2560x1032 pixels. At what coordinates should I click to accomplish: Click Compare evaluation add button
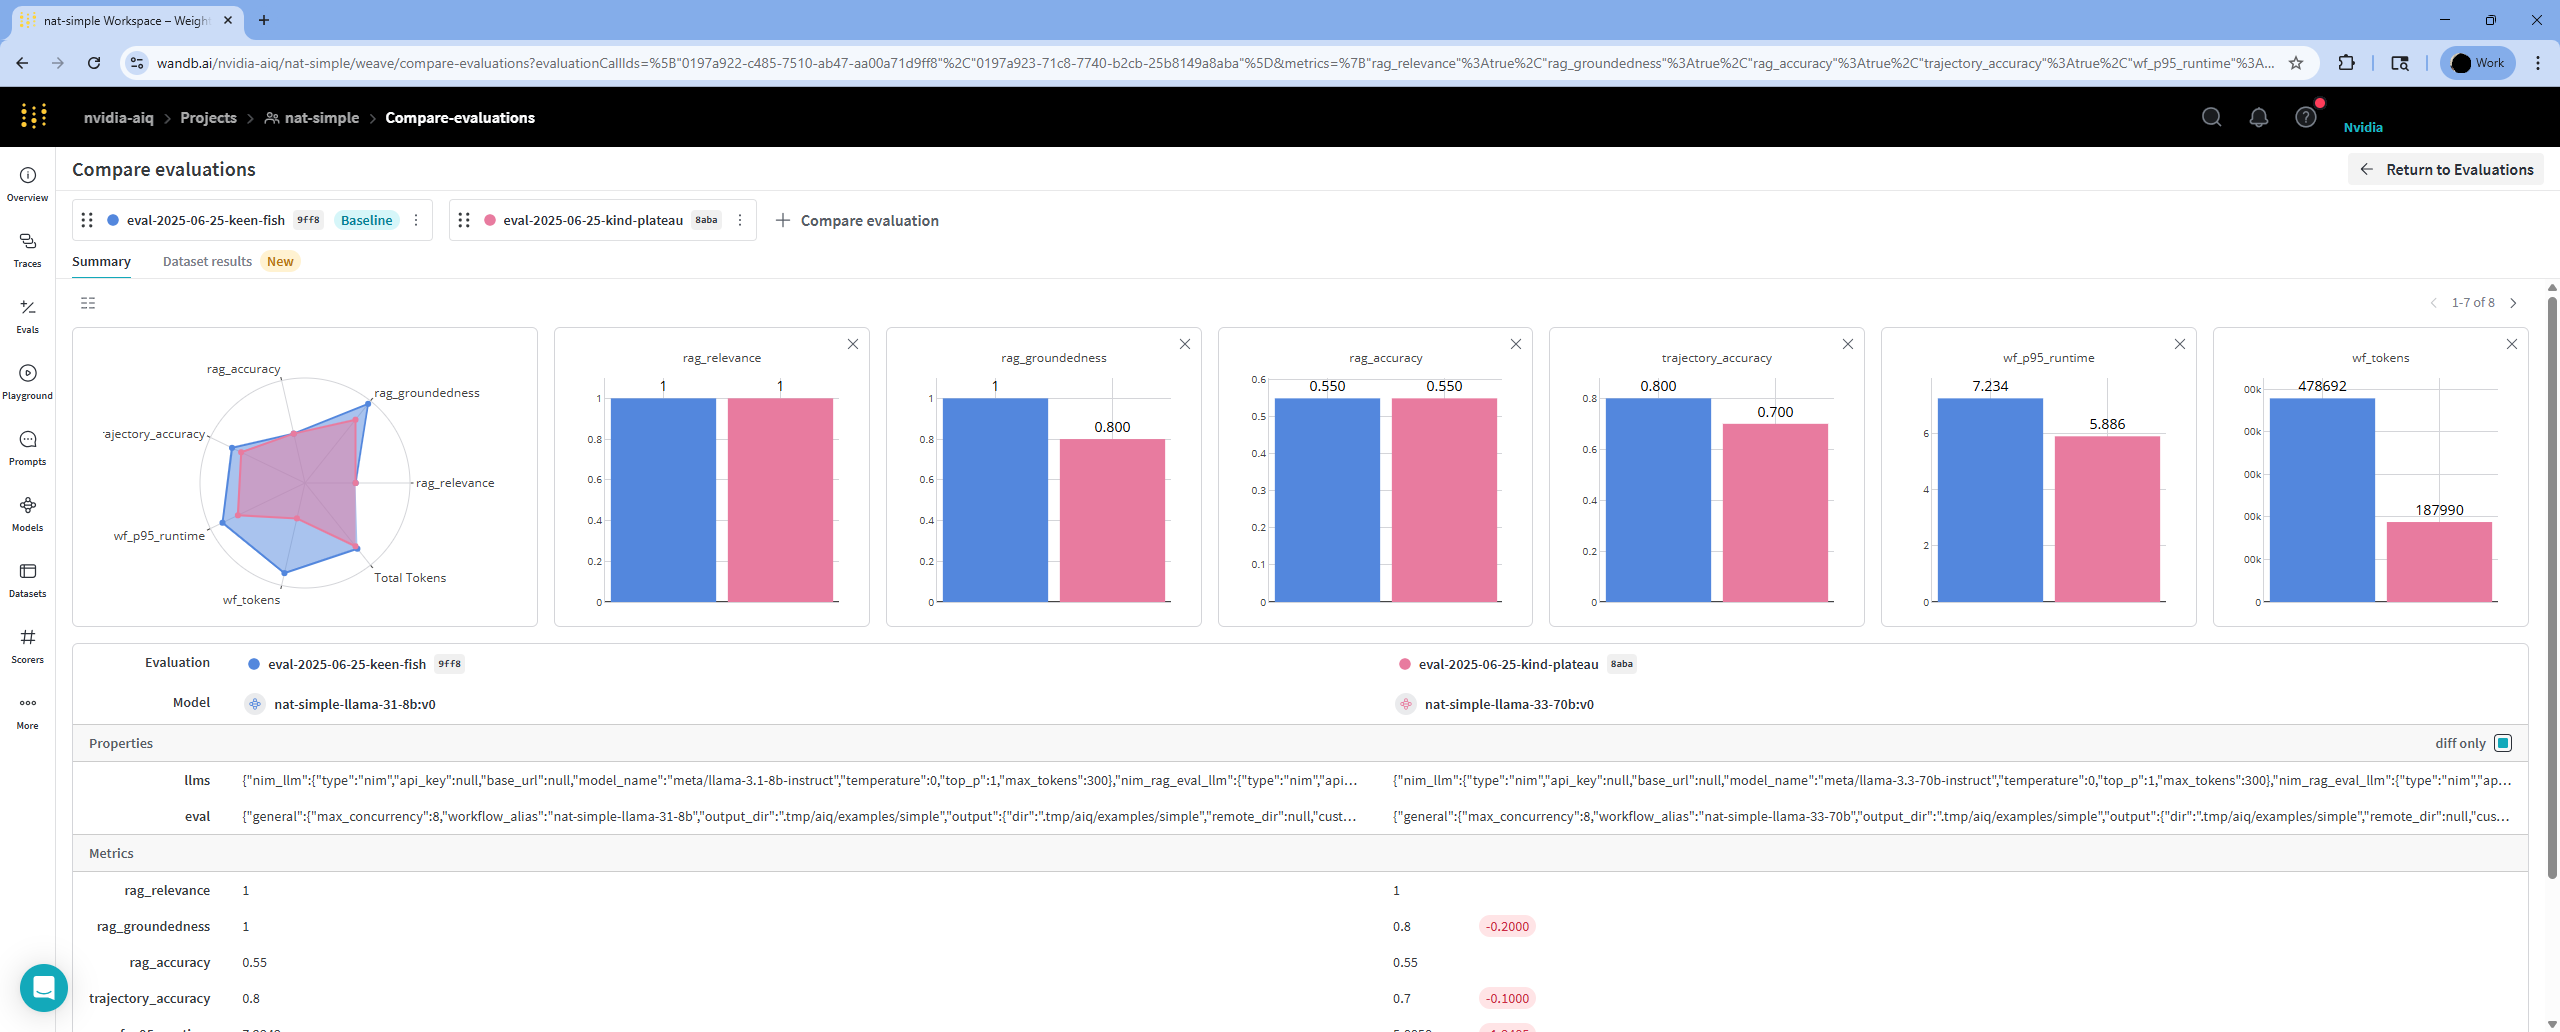click(x=858, y=221)
